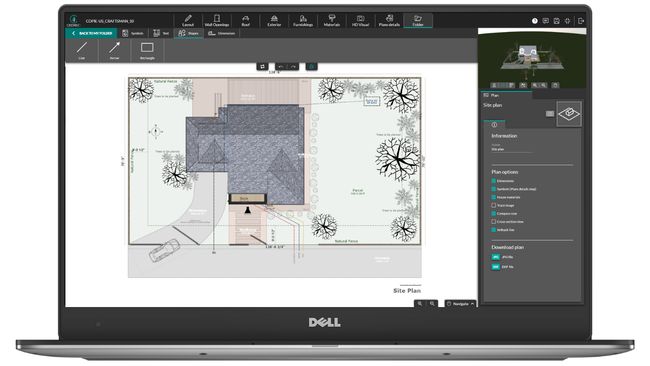The width and height of the screenshot is (650, 366).
Task: Toggle the Dimensions plan option checkbox
Action: point(494,181)
